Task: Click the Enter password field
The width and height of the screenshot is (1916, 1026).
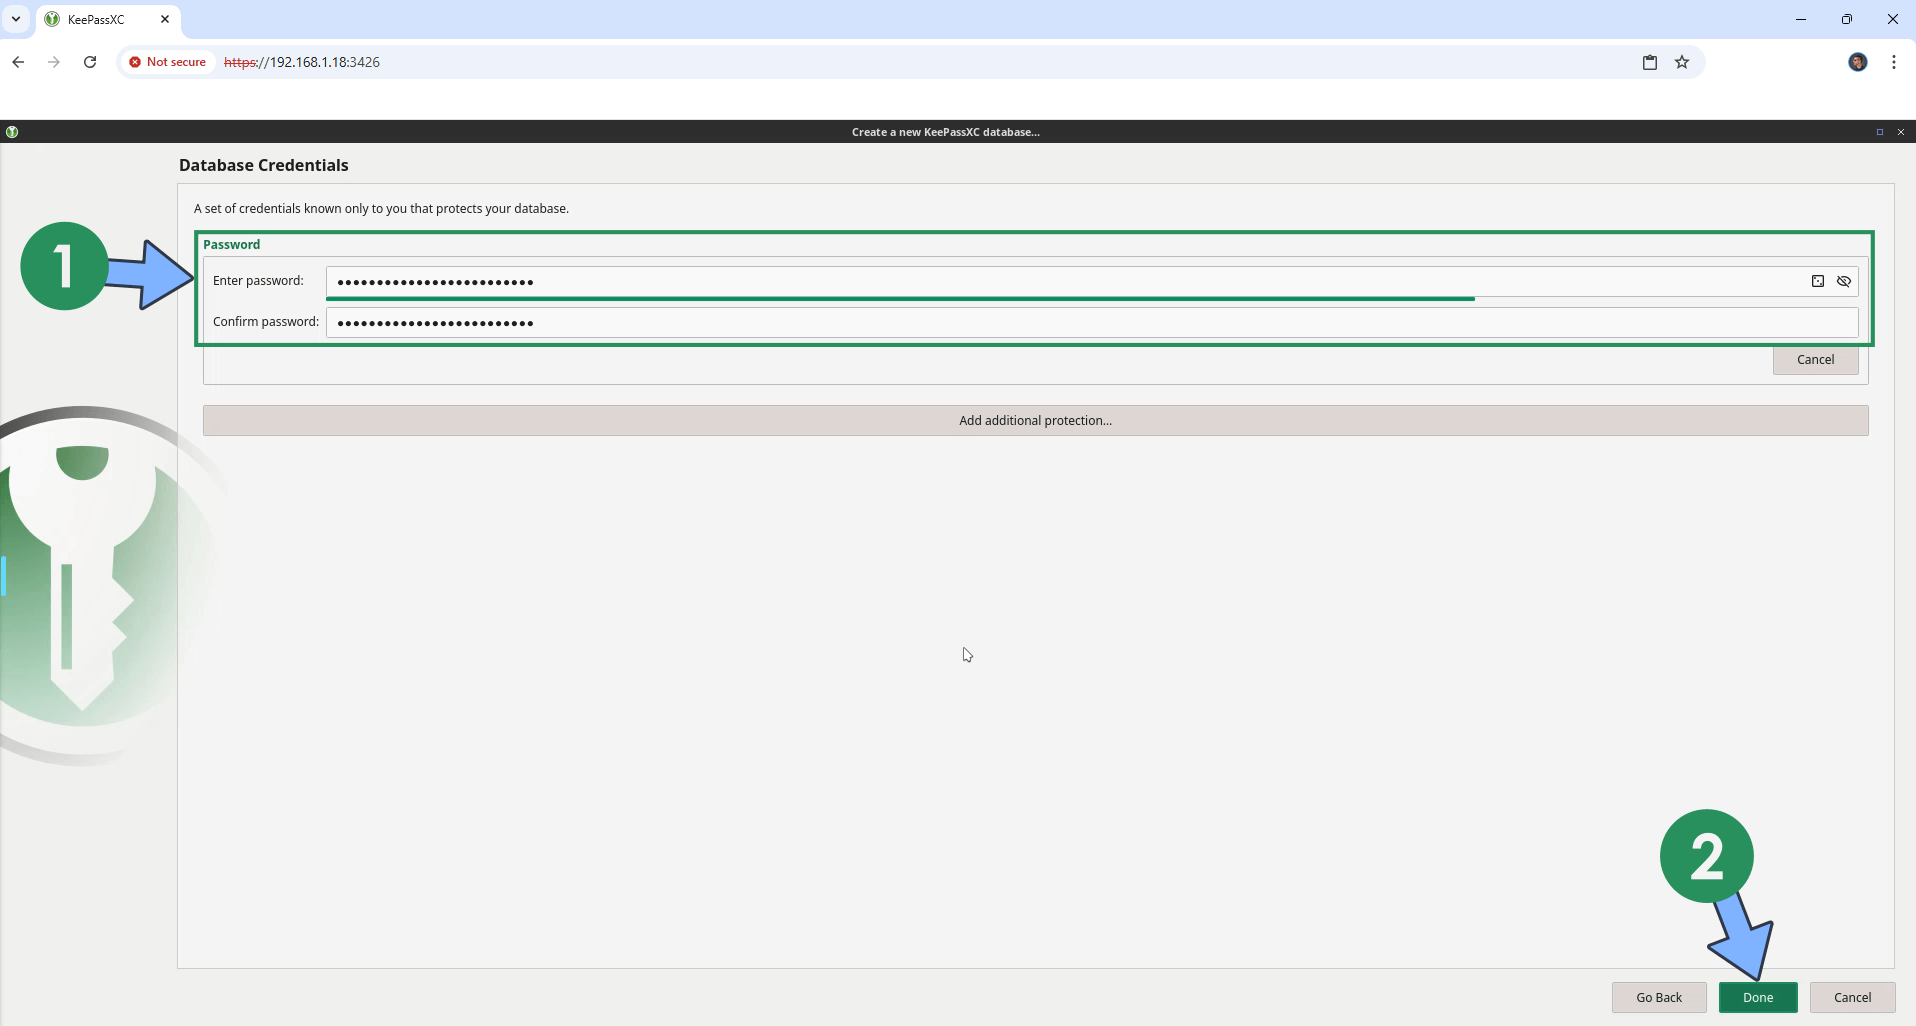Action: 1092,281
